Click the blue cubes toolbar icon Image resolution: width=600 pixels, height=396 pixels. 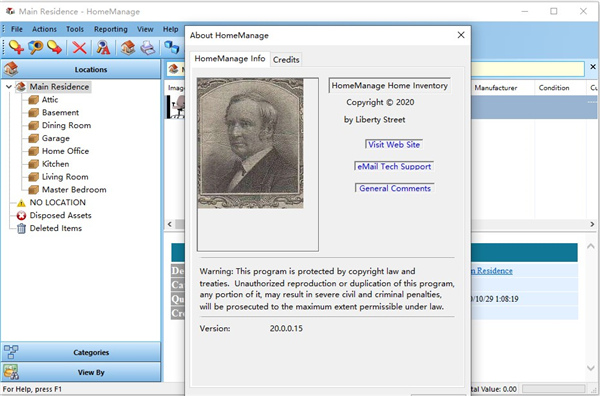click(172, 47)
